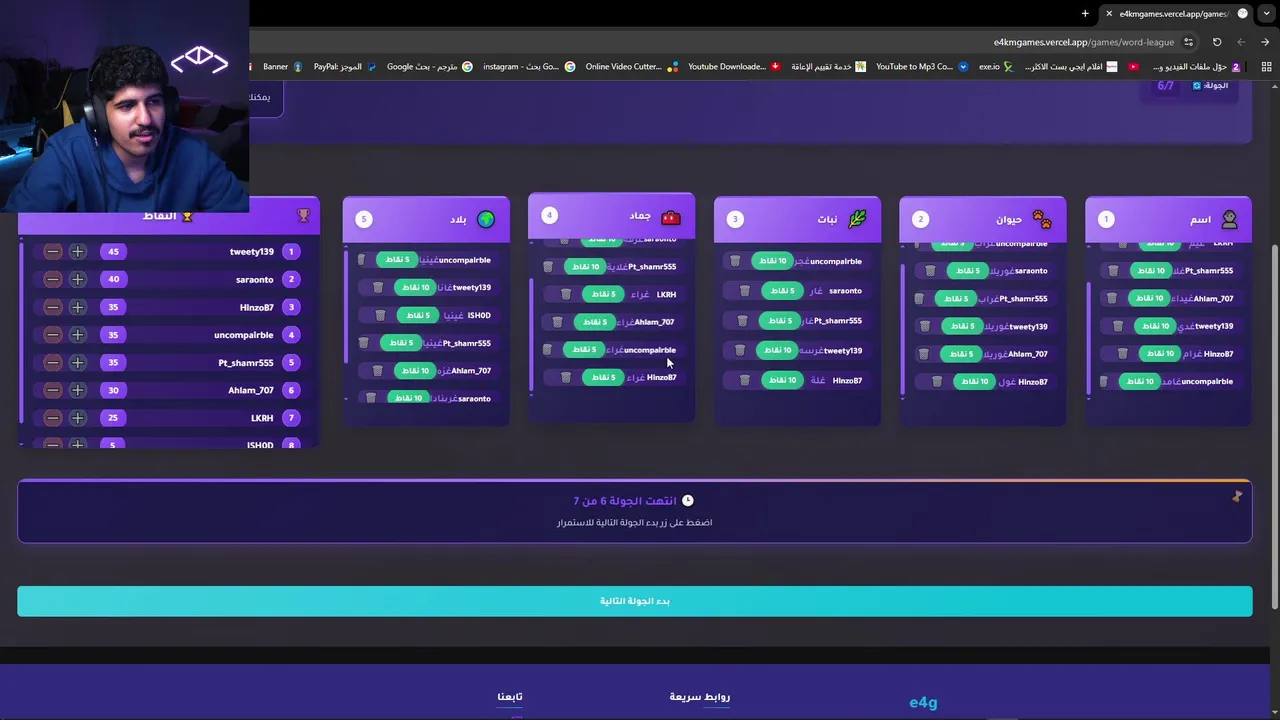Trash uncompairble's answer in the نبات column
Screen dimensions: 1280x720
pos(735,261)
